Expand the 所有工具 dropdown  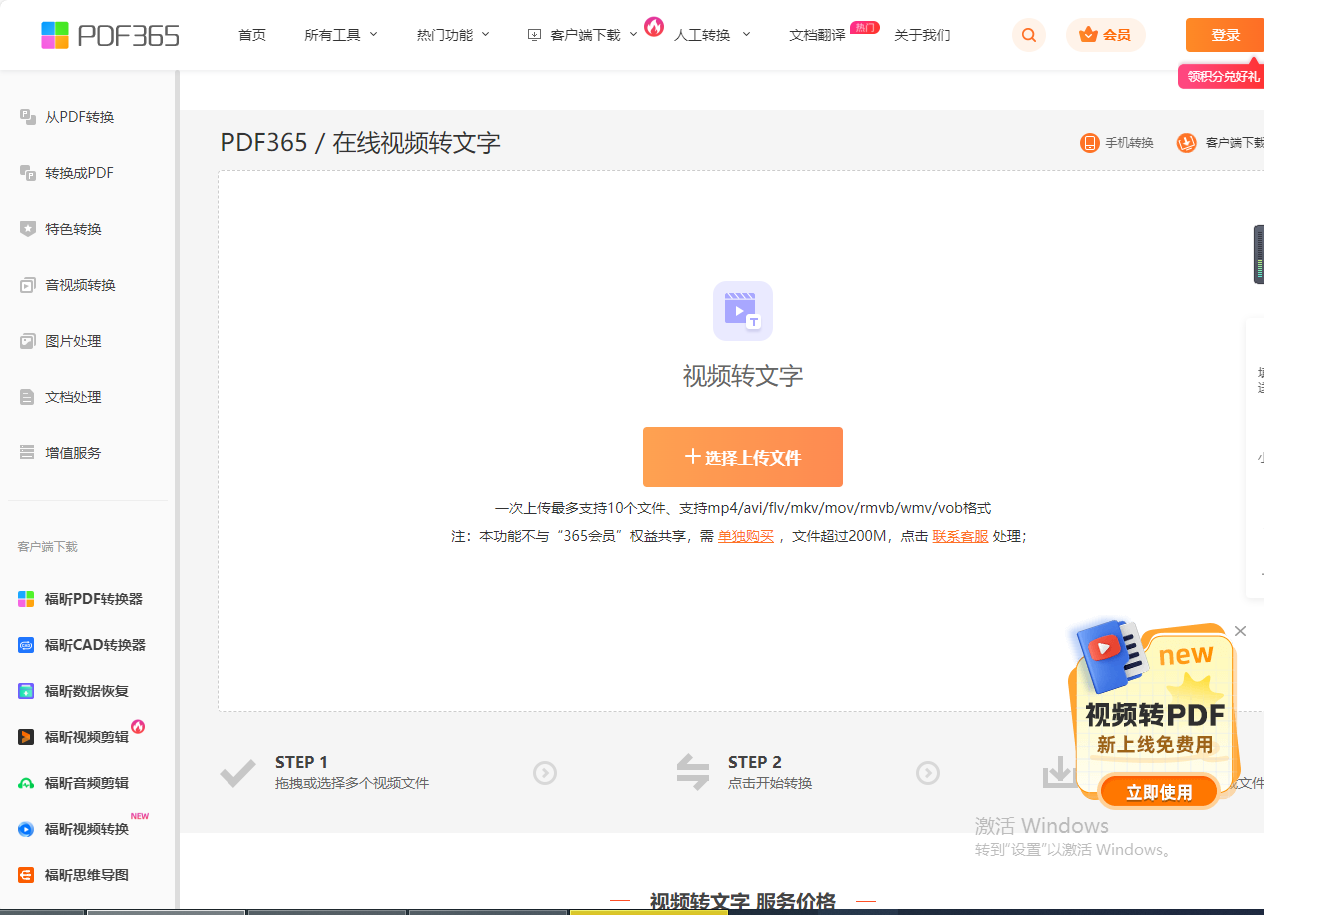[341, 35]
